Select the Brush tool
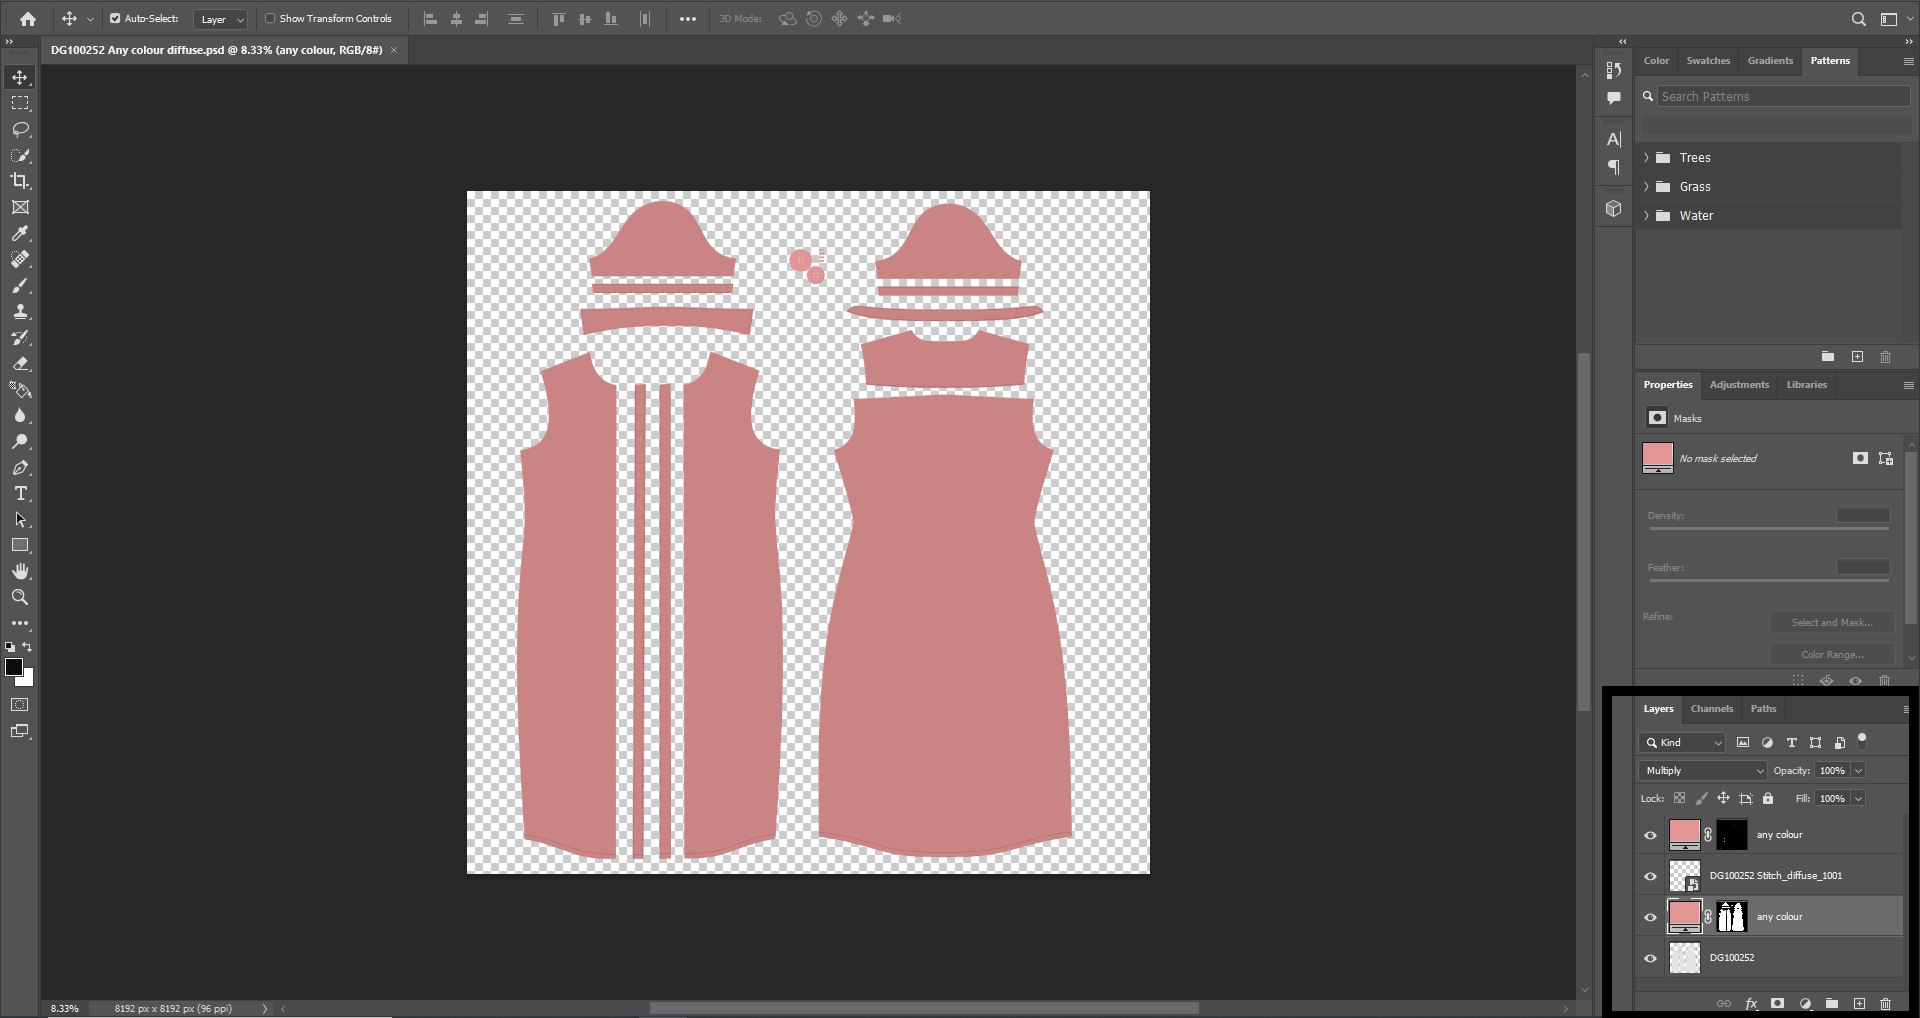The image size is (1920, 1018). pos(20,285)
